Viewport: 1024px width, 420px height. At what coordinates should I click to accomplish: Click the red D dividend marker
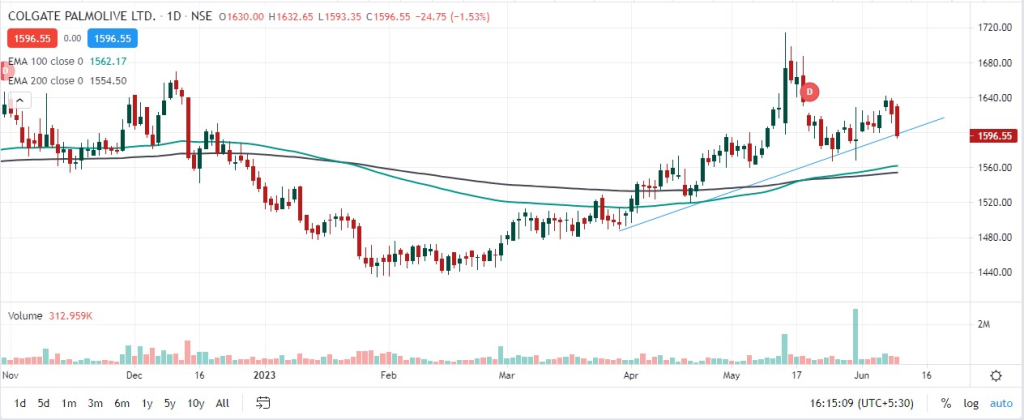[x=810, y=92]
